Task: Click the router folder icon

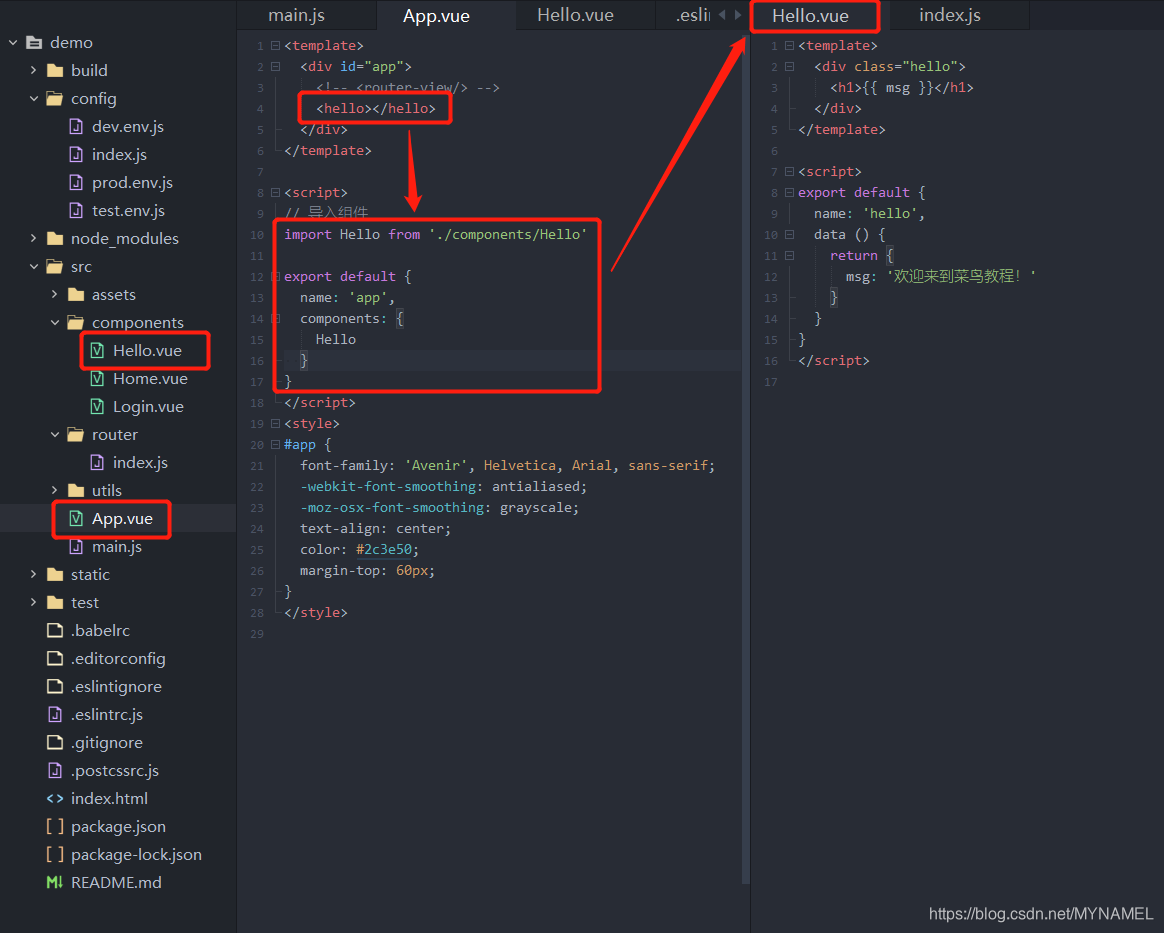Action: [x=76, y=434]
